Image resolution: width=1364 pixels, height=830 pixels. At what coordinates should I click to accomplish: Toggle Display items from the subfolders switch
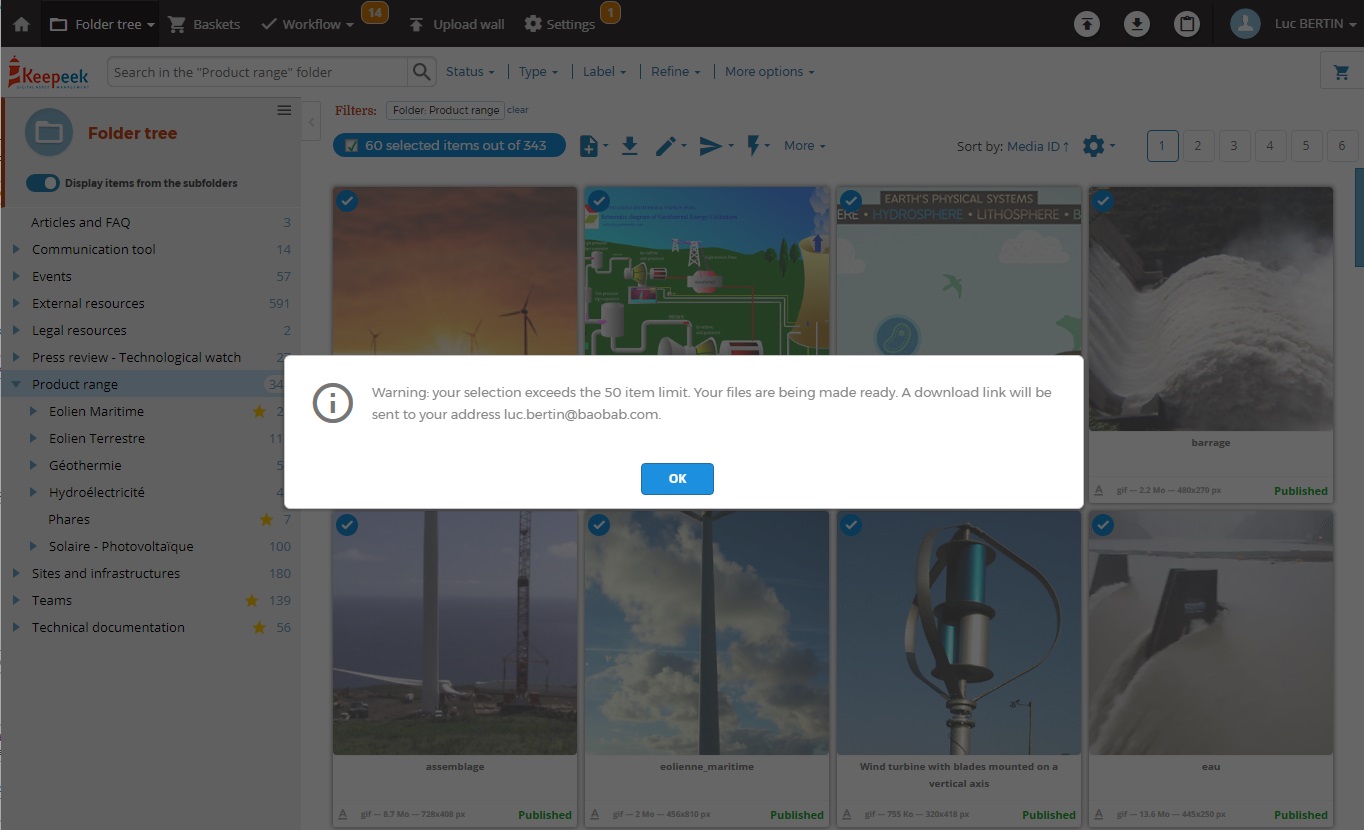tap(43, 183)
